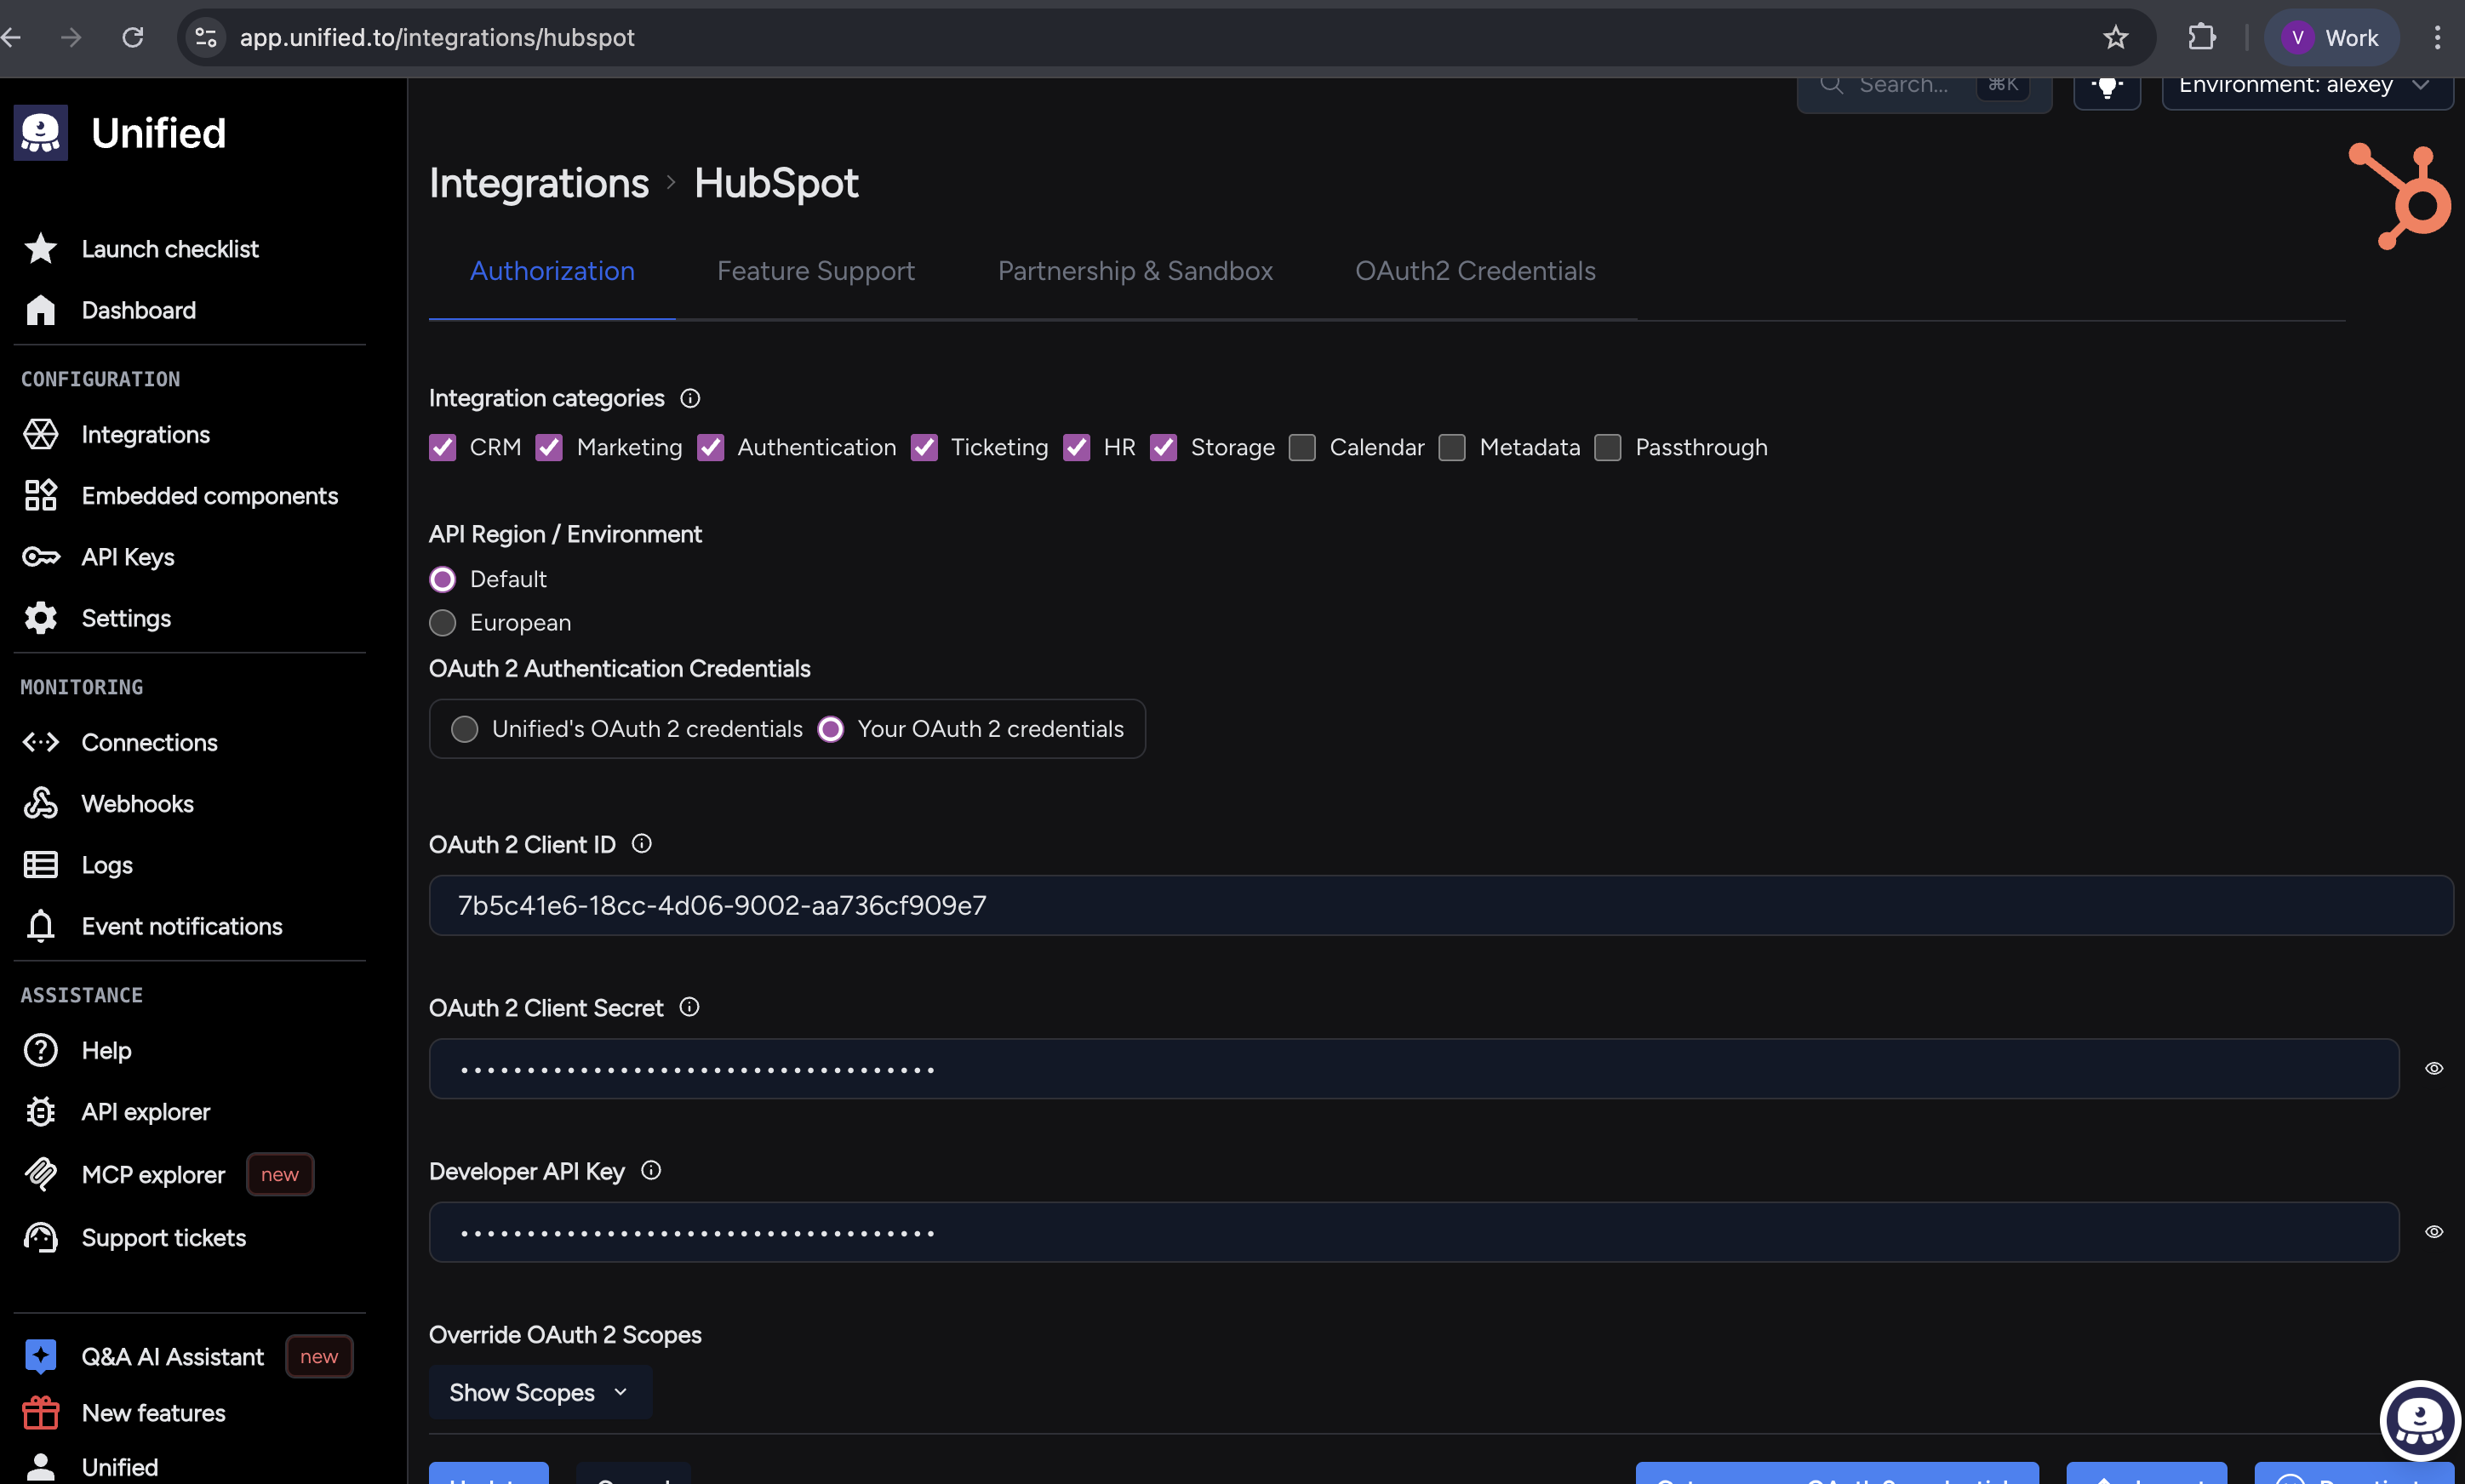This screenshot has width=2465, height=1484.
Task: Open the Work browser profile menu
Action: 2331,38
